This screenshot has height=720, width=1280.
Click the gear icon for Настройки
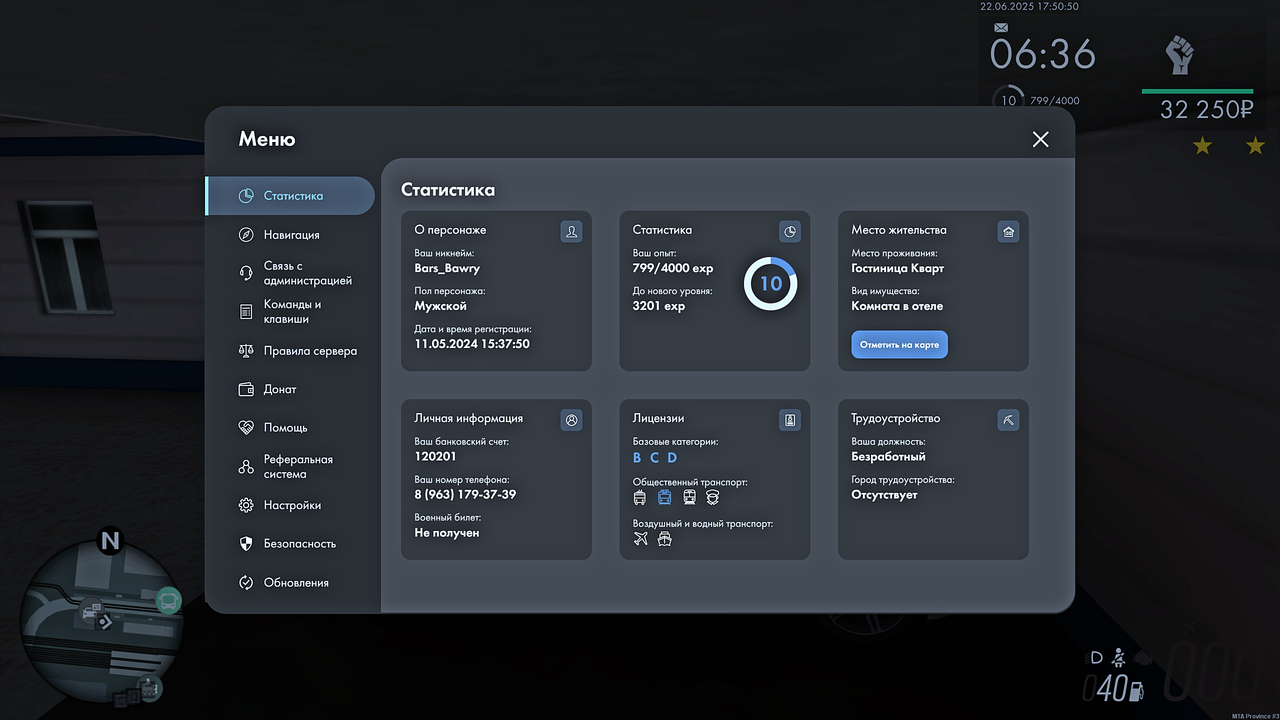coord(246,505)
